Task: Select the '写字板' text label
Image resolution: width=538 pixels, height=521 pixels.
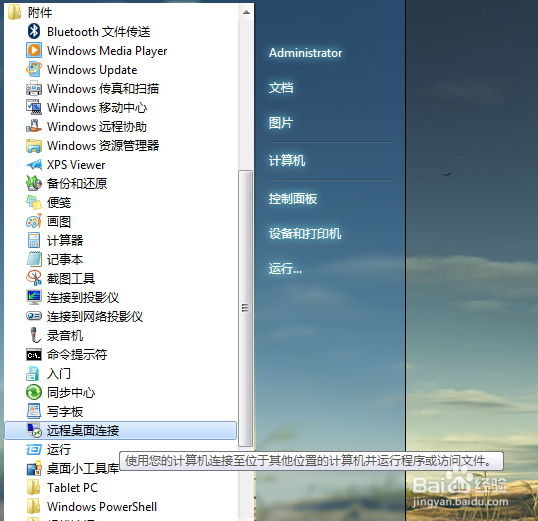Action: (x=65, y=412)
